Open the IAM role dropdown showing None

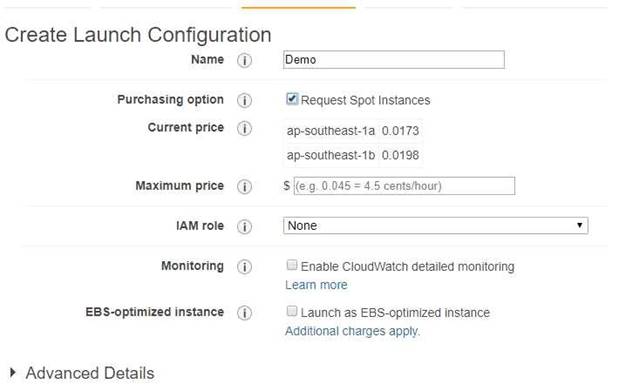[435, 226]
